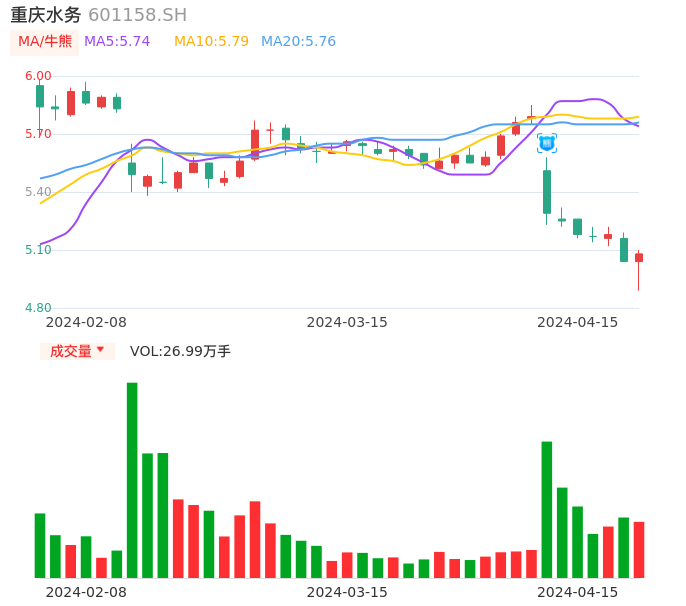
Task: Click the tallest green volume bar
Action: pos(132,480)
